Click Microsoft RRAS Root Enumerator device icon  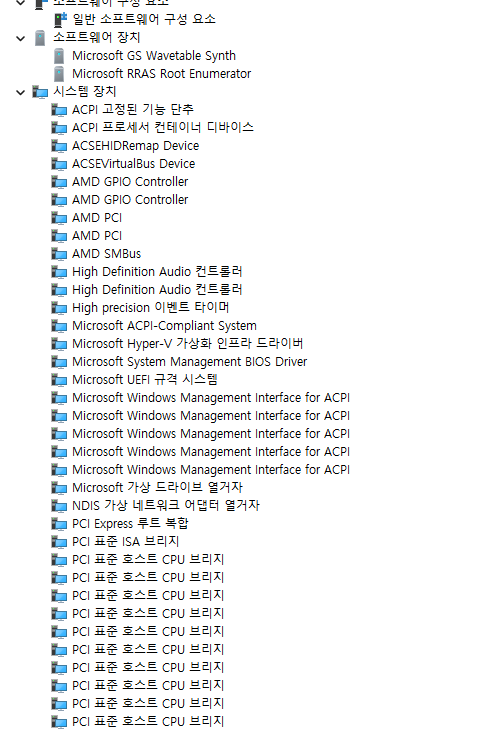59,74
